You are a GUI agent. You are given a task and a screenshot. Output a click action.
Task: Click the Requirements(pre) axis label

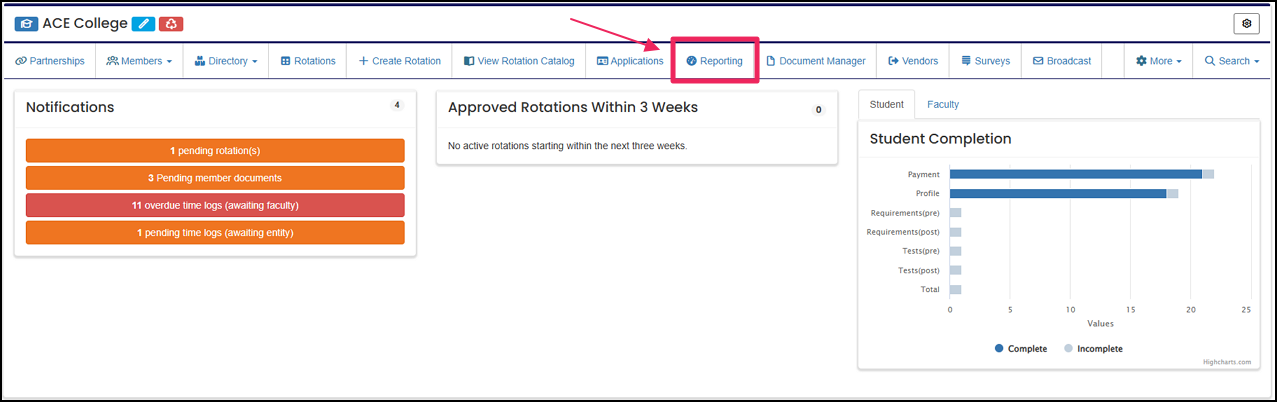click(905, 212)
